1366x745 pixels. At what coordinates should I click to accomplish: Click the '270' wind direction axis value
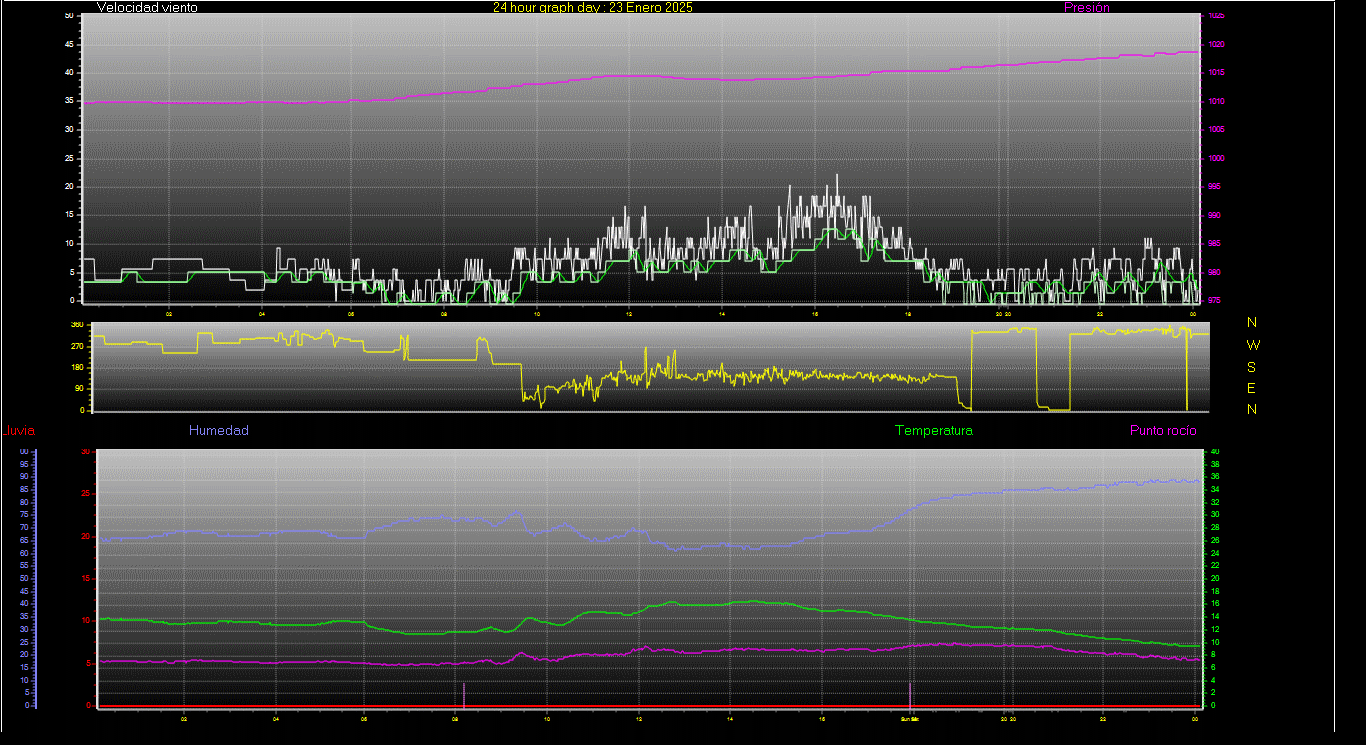coord(77,346)
